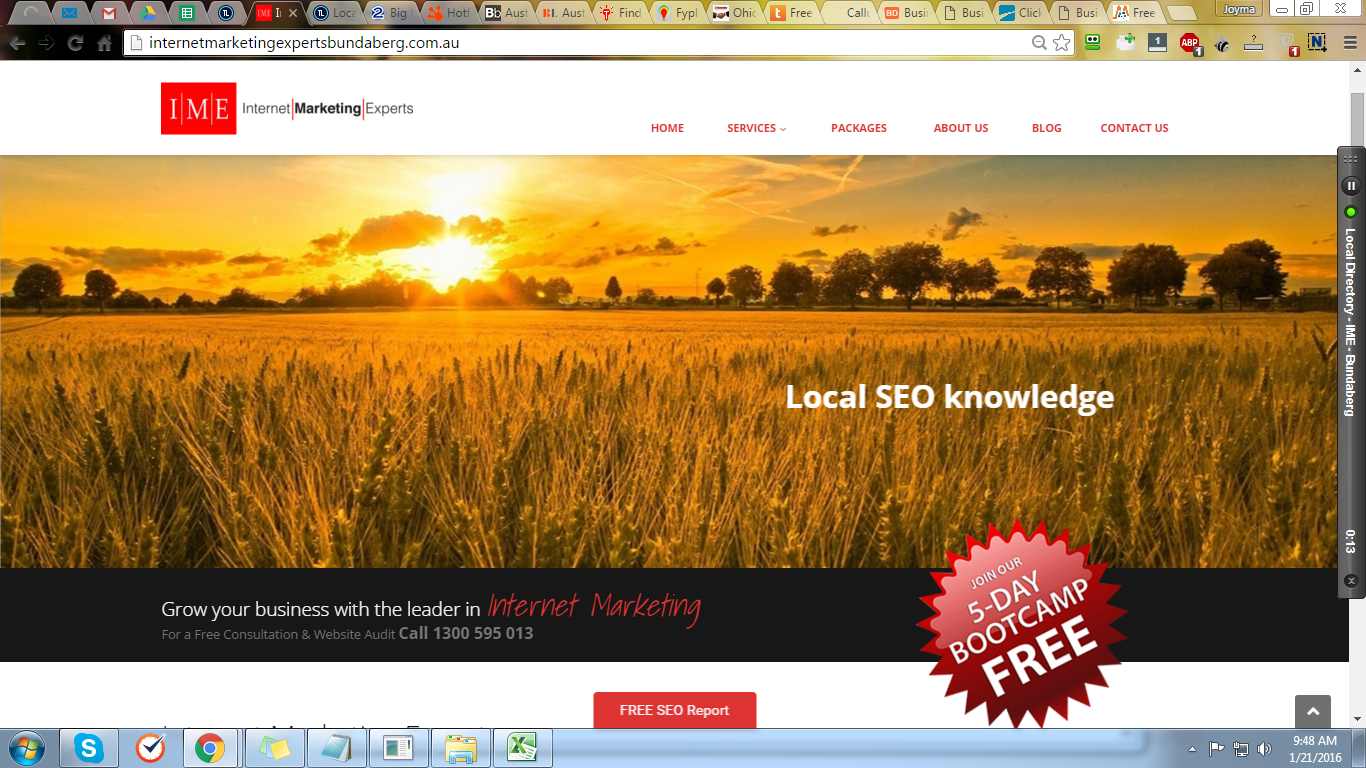Click the URL address bar
The image size is (1366, 768).
pyautogui.click(x=580, y=43)
